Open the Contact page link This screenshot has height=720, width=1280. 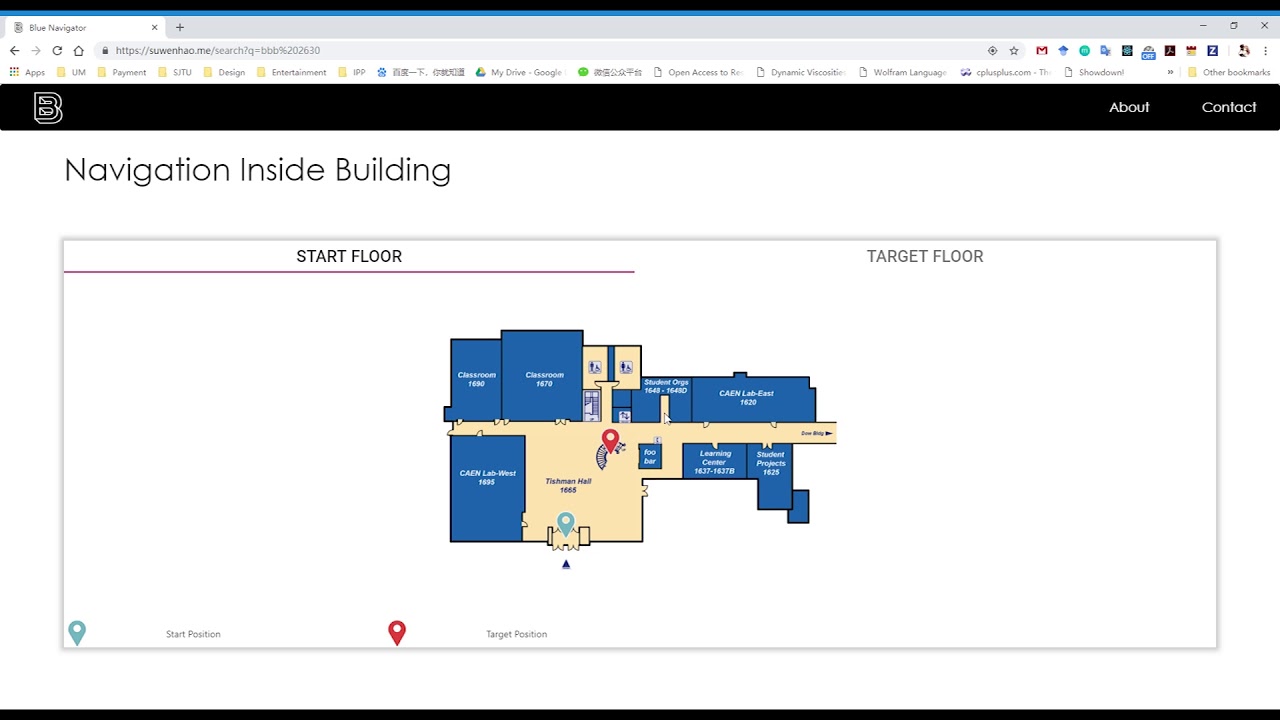click(1229, 107)
